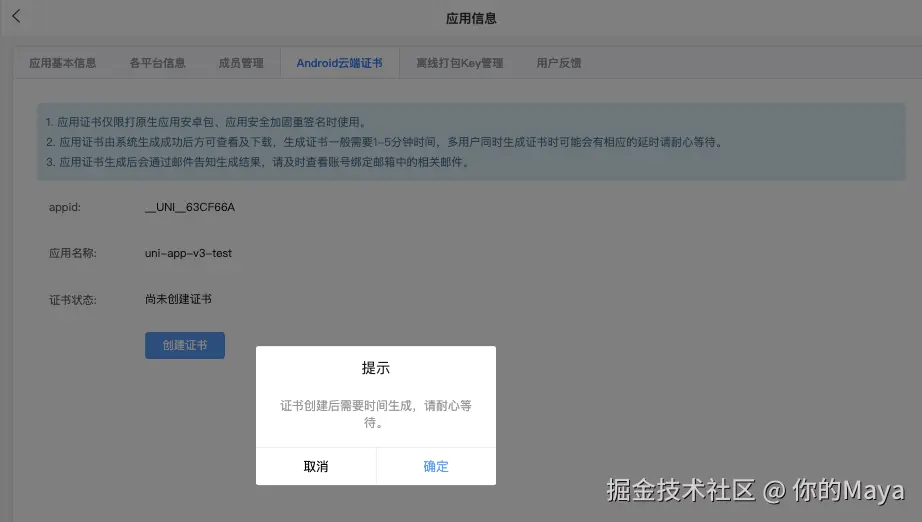Click the dialog message about 证书创建后需要时间生成
Image resolution: width=922 pixels, height=522 pixels.
[x=376, y=414]
